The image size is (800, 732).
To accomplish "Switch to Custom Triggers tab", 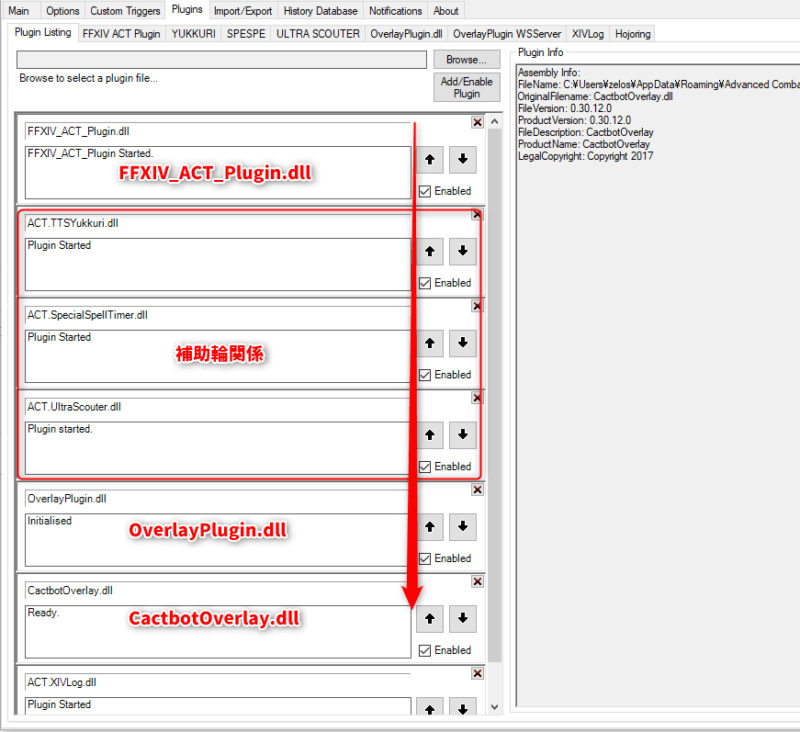I will pyautogui.click(x=125, y=11).
